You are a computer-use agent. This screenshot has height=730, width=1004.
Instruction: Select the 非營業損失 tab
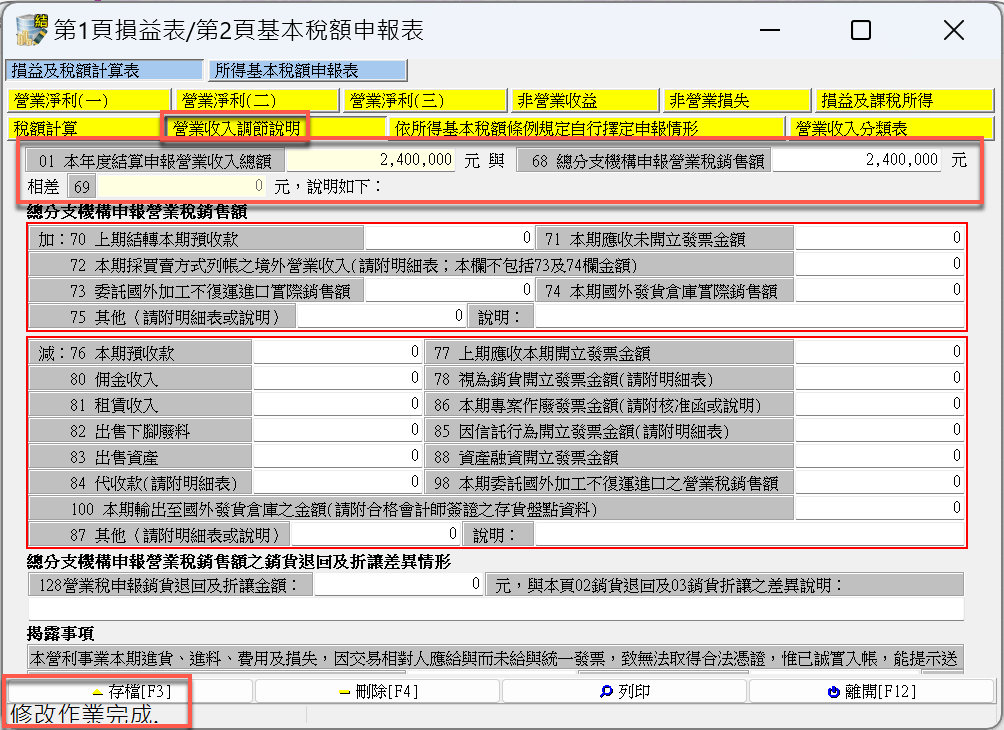tap(737, 101)
